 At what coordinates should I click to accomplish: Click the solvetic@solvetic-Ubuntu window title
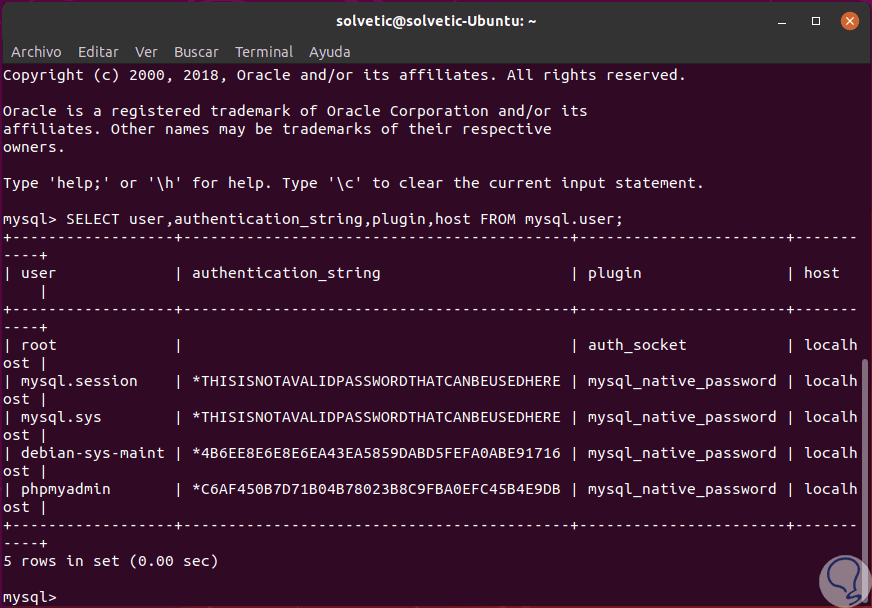pyautogui.click(x=435, y=20)
